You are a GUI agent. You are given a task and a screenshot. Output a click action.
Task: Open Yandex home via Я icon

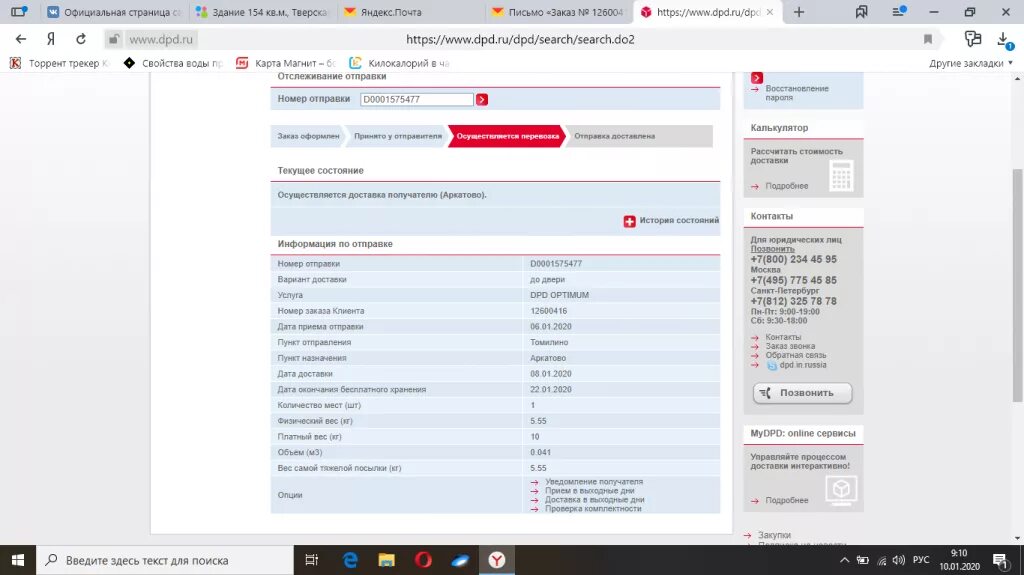pos(51,39)
